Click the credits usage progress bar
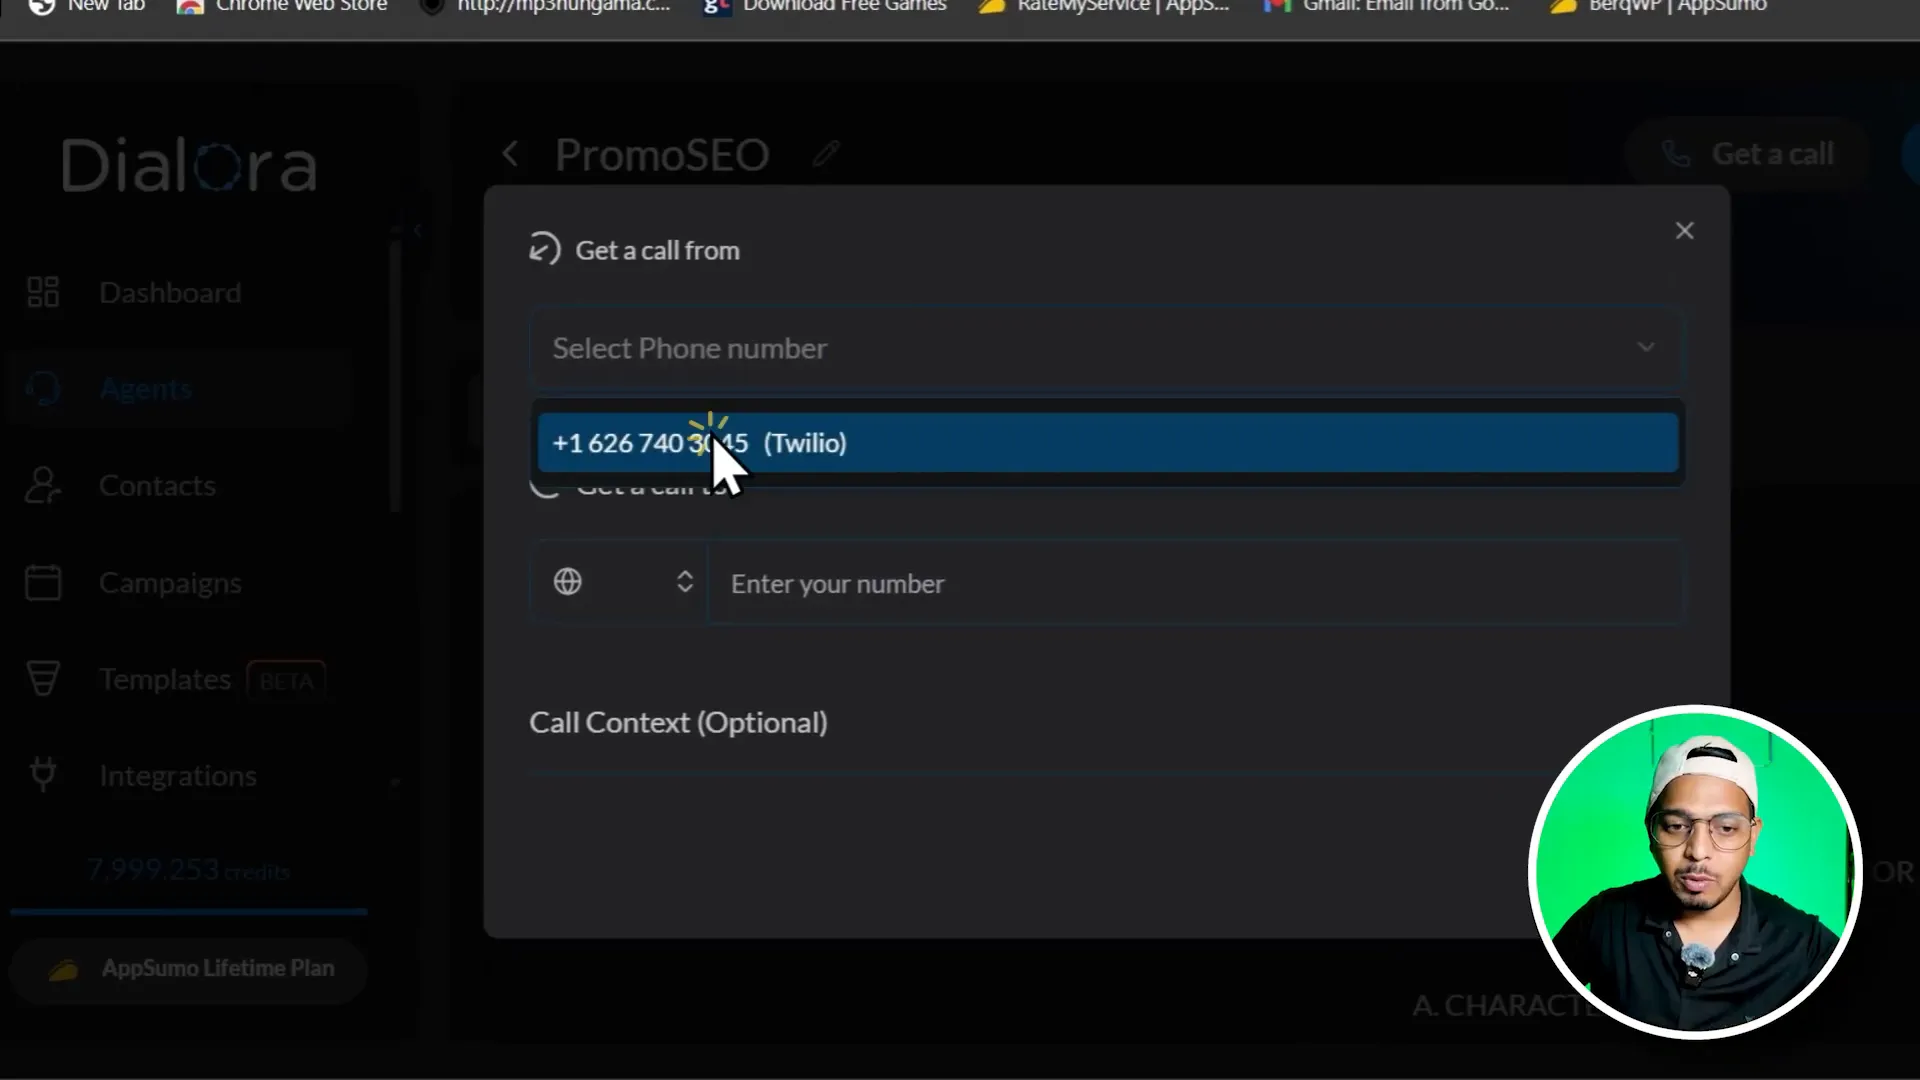1920x1080 pixels. tap(189, 912)
